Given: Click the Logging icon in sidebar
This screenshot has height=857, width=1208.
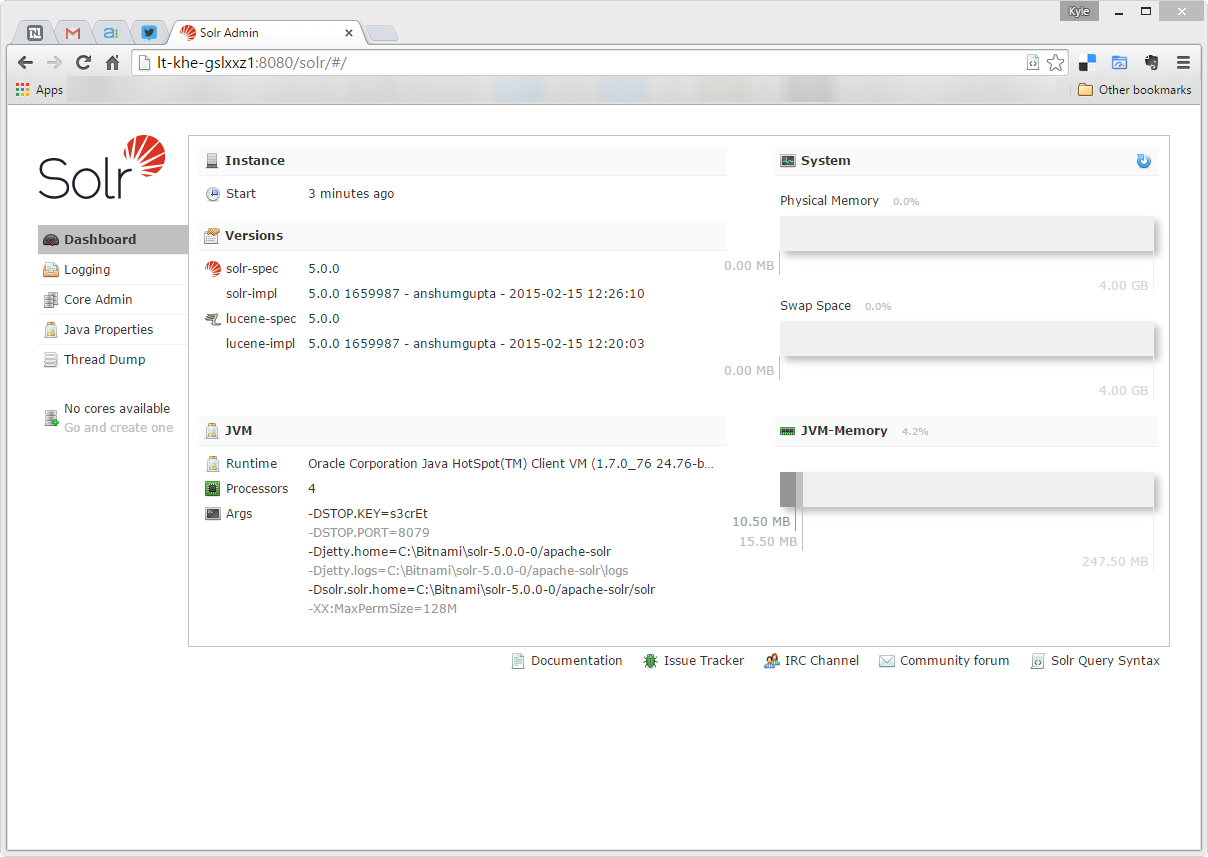Looking at the screenshot, I should (51, 270).
